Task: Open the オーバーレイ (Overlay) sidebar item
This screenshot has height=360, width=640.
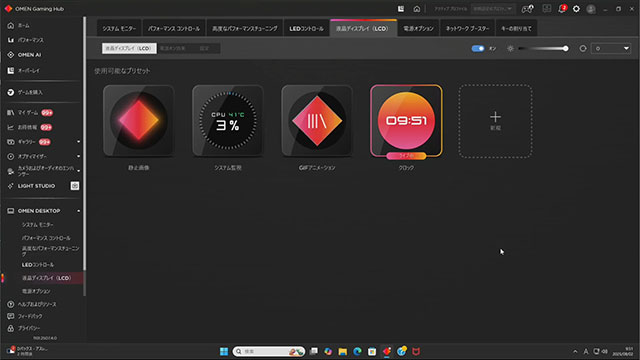Action: (24, 71)
